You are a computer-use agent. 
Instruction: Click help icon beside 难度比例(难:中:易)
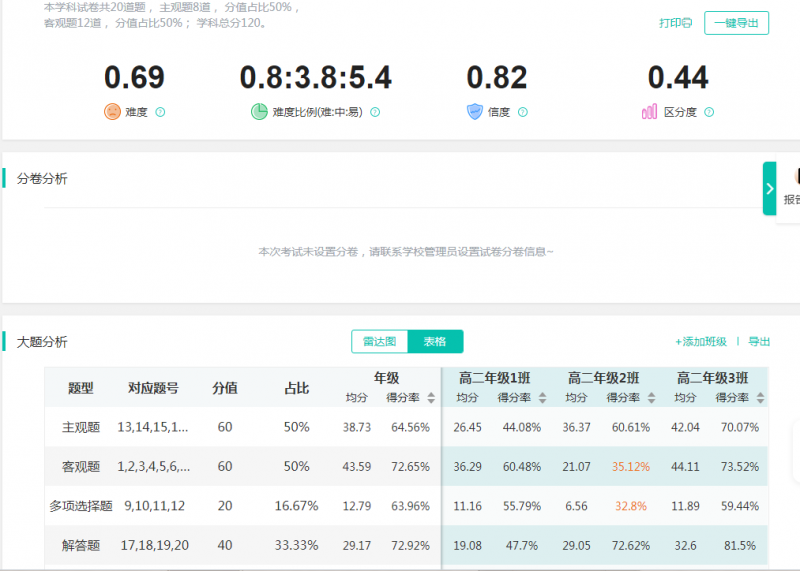coord(375,113)
